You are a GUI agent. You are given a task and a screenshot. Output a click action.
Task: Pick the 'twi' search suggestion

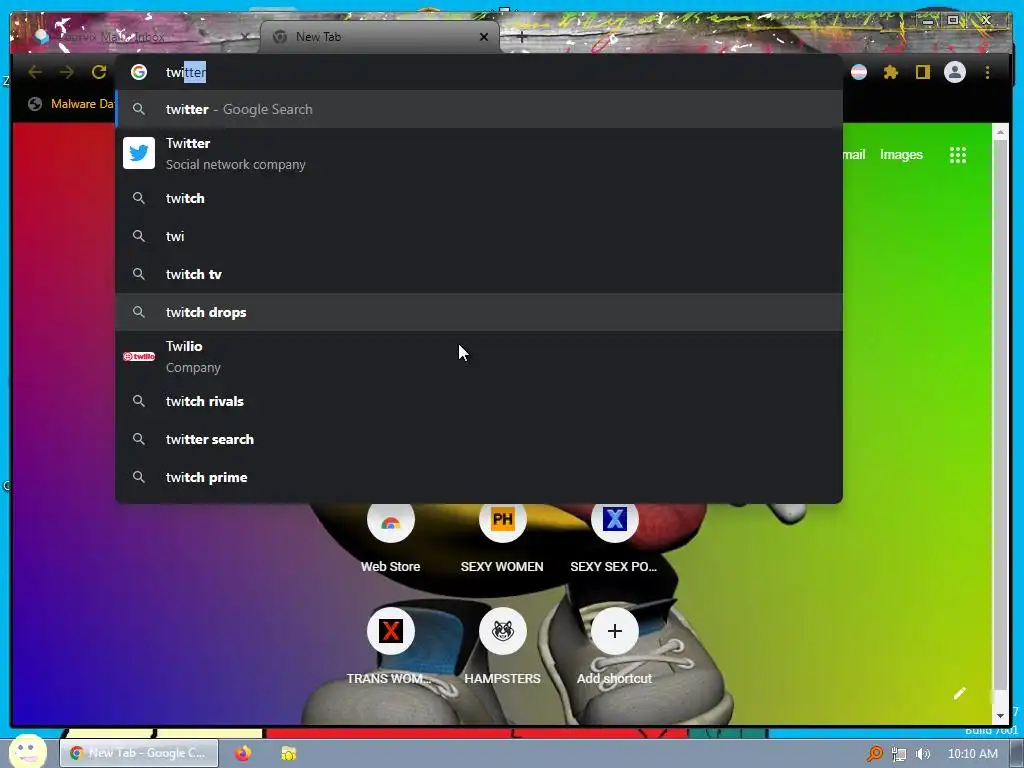(x=479, y=236)
